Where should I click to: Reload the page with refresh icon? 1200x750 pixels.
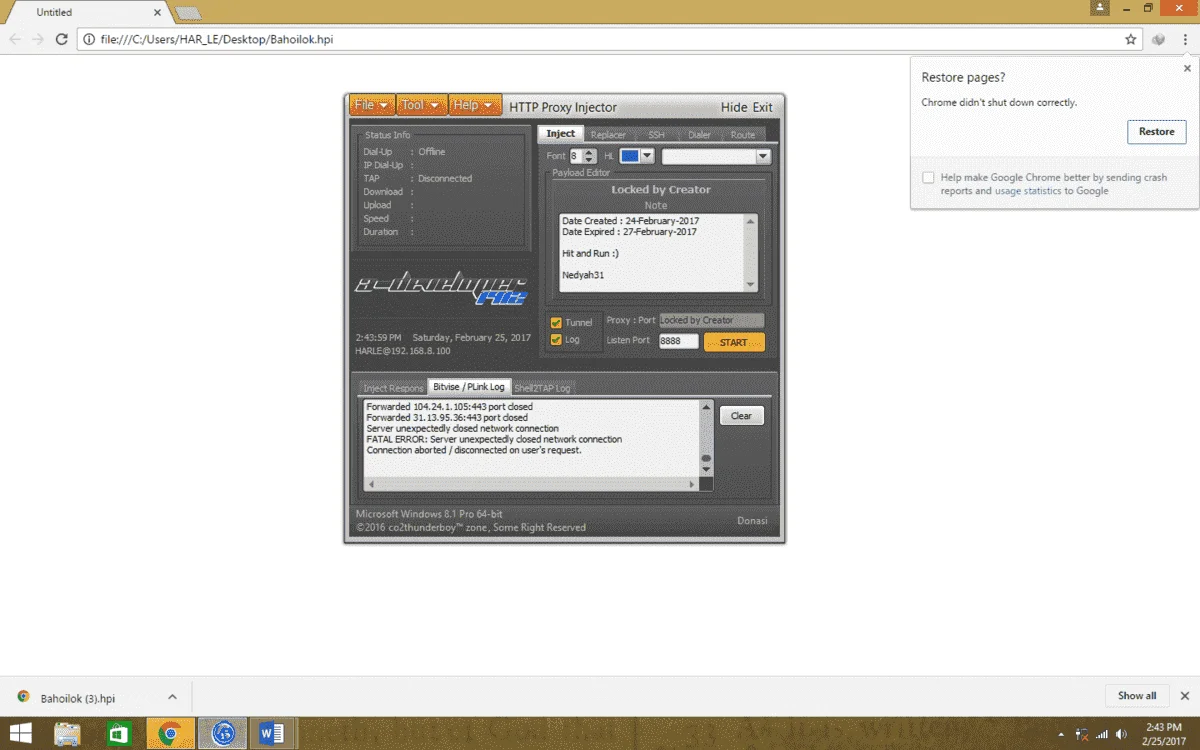pyautogui.click(x=61, y=39)
